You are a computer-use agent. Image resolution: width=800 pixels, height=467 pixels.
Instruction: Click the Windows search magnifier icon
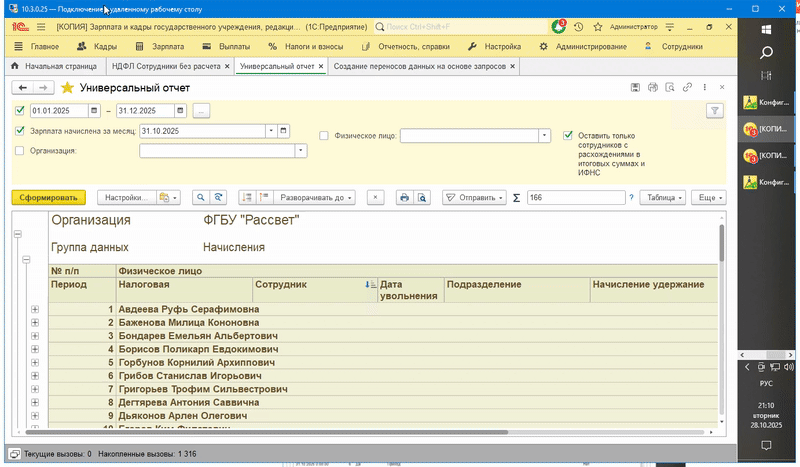click(x=766, y=53)
